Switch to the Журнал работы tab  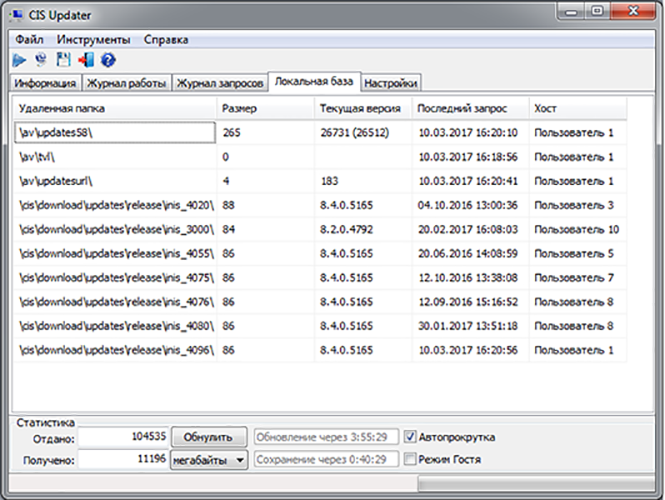point(126,83)
